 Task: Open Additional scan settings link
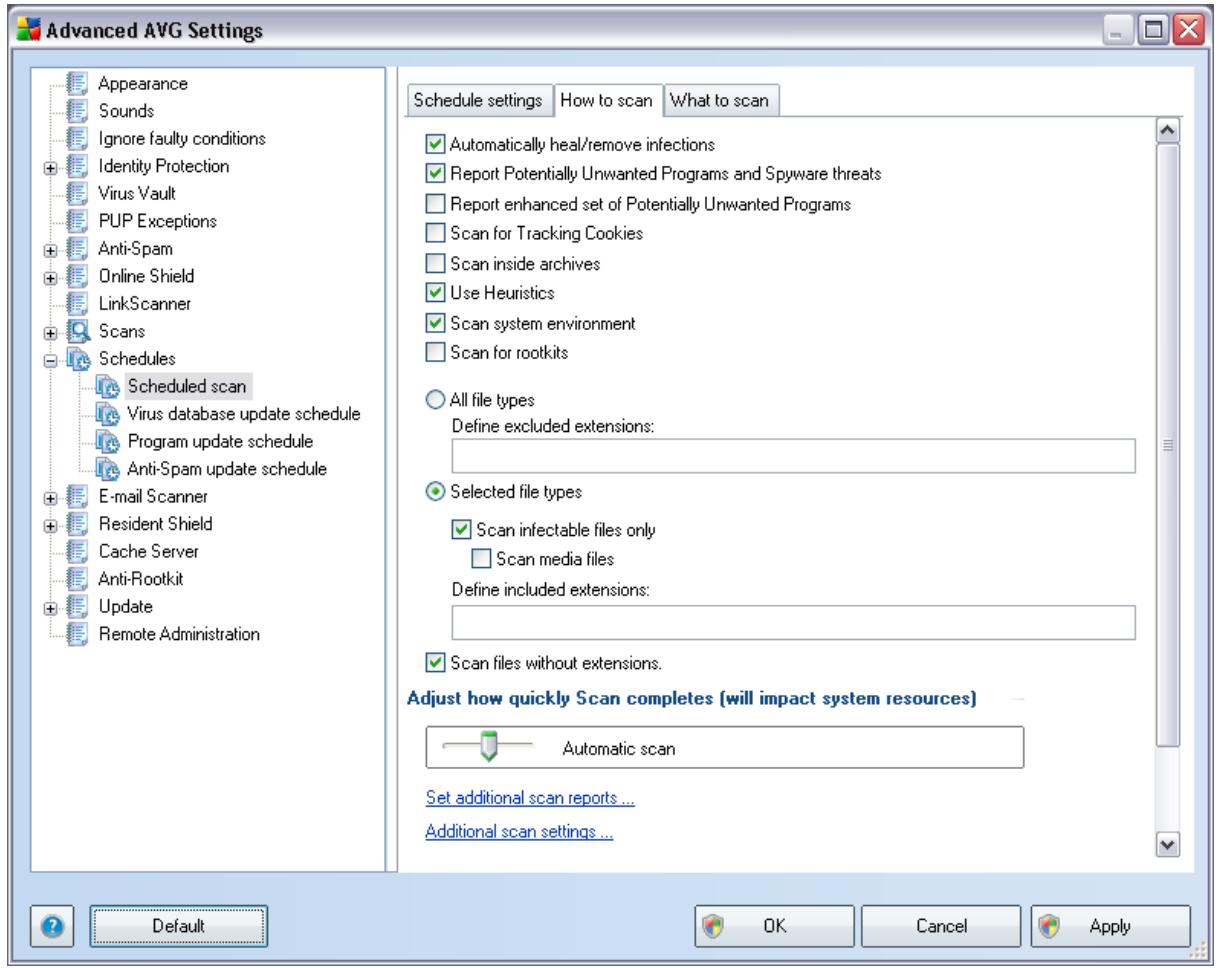519,832
